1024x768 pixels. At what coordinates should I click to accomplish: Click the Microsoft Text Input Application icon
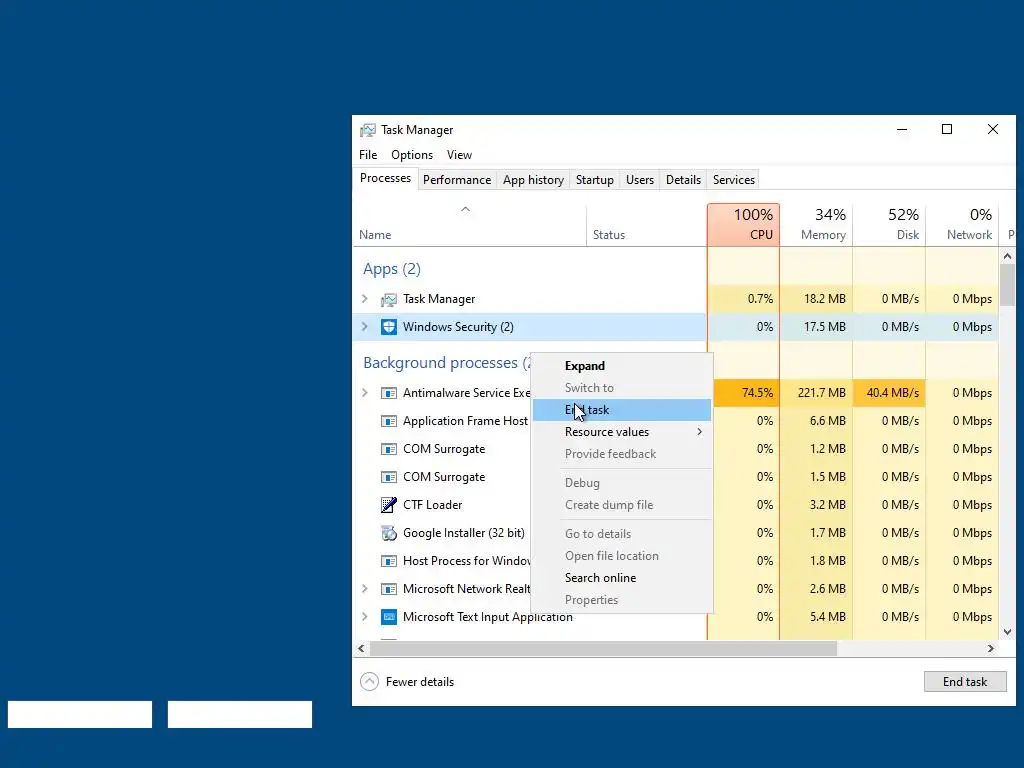[389, 617]
